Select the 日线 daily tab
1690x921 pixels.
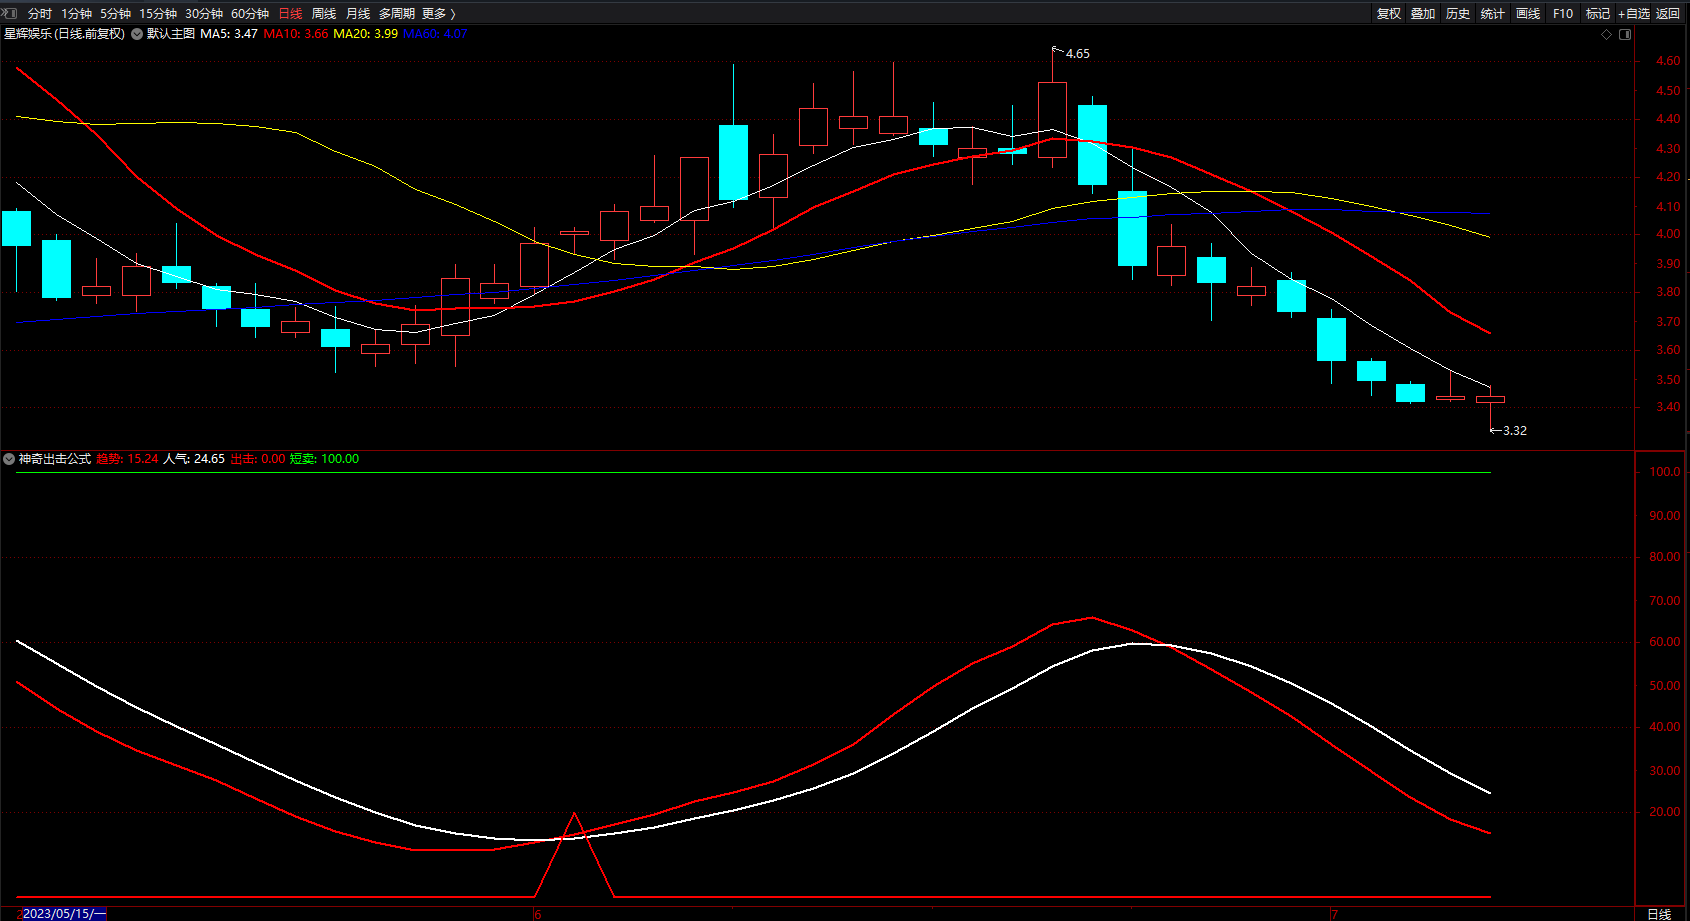click(x=290, y=13)
